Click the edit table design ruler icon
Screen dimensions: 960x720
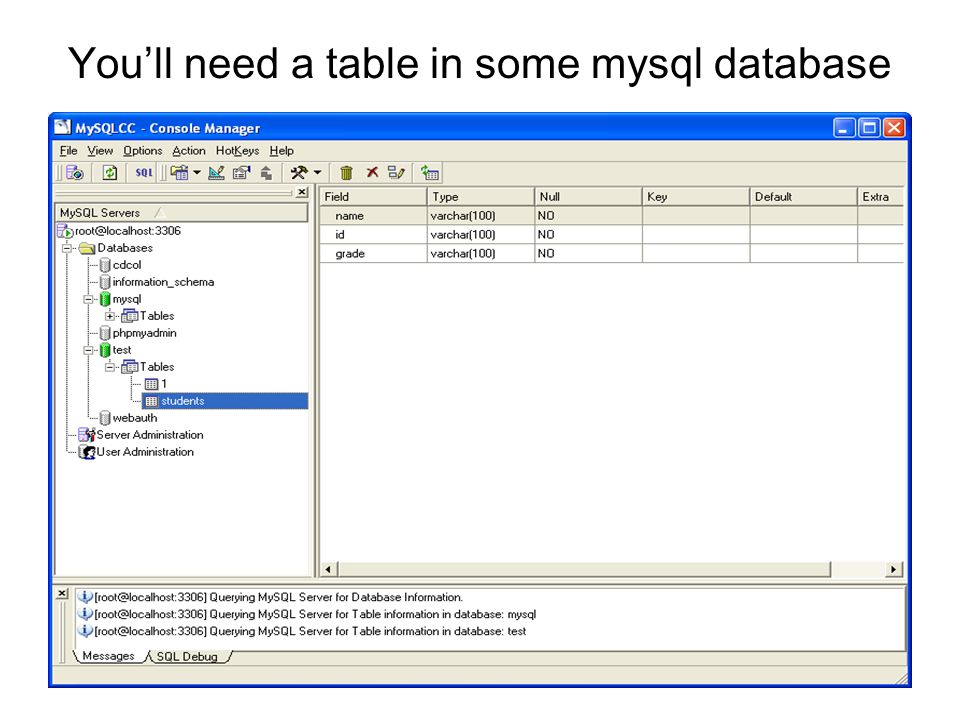coord(216,173)
